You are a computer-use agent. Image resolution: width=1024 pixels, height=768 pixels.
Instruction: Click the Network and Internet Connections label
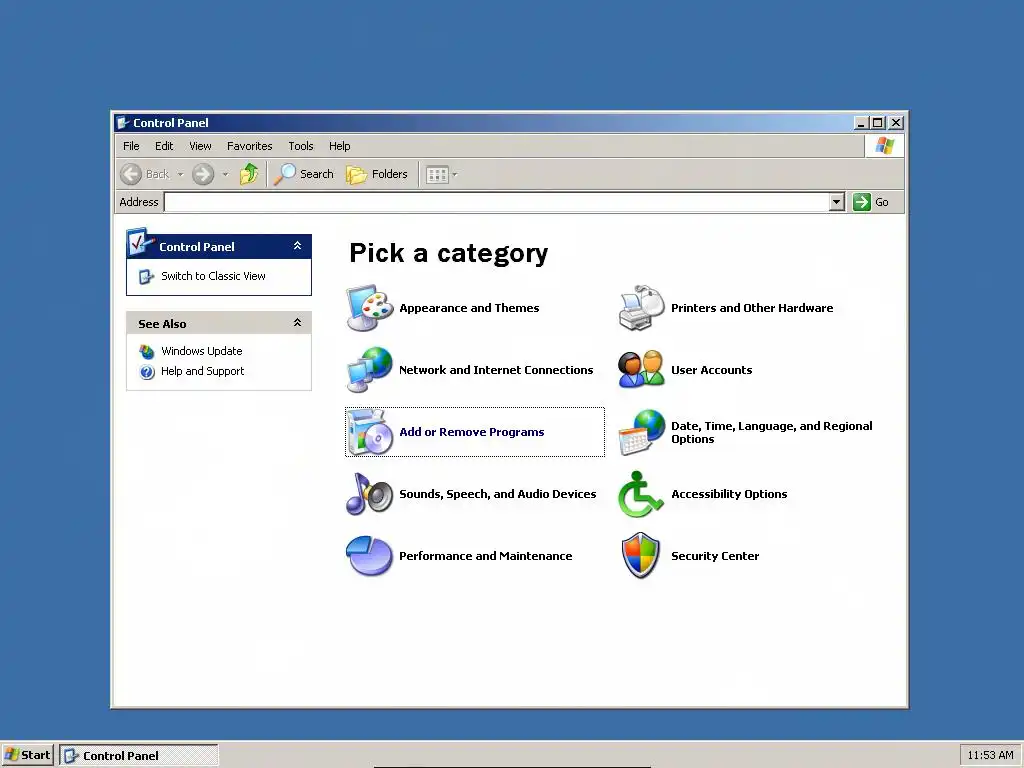[496, 370]
